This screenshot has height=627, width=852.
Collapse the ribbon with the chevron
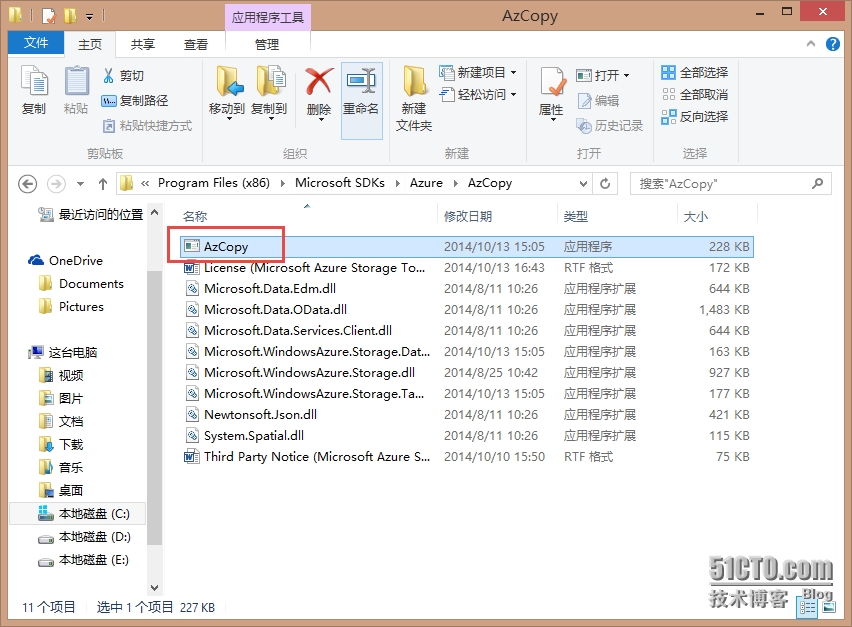[x=811, y=43]
